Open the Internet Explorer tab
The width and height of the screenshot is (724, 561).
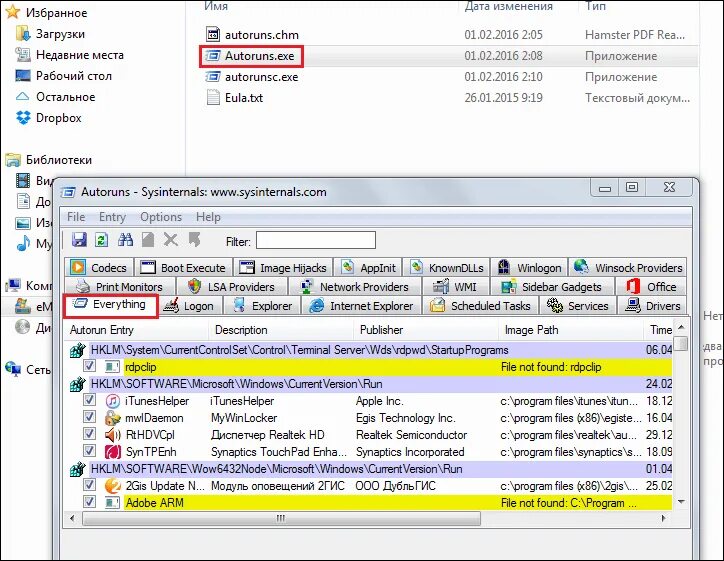(x=362, y=306)
